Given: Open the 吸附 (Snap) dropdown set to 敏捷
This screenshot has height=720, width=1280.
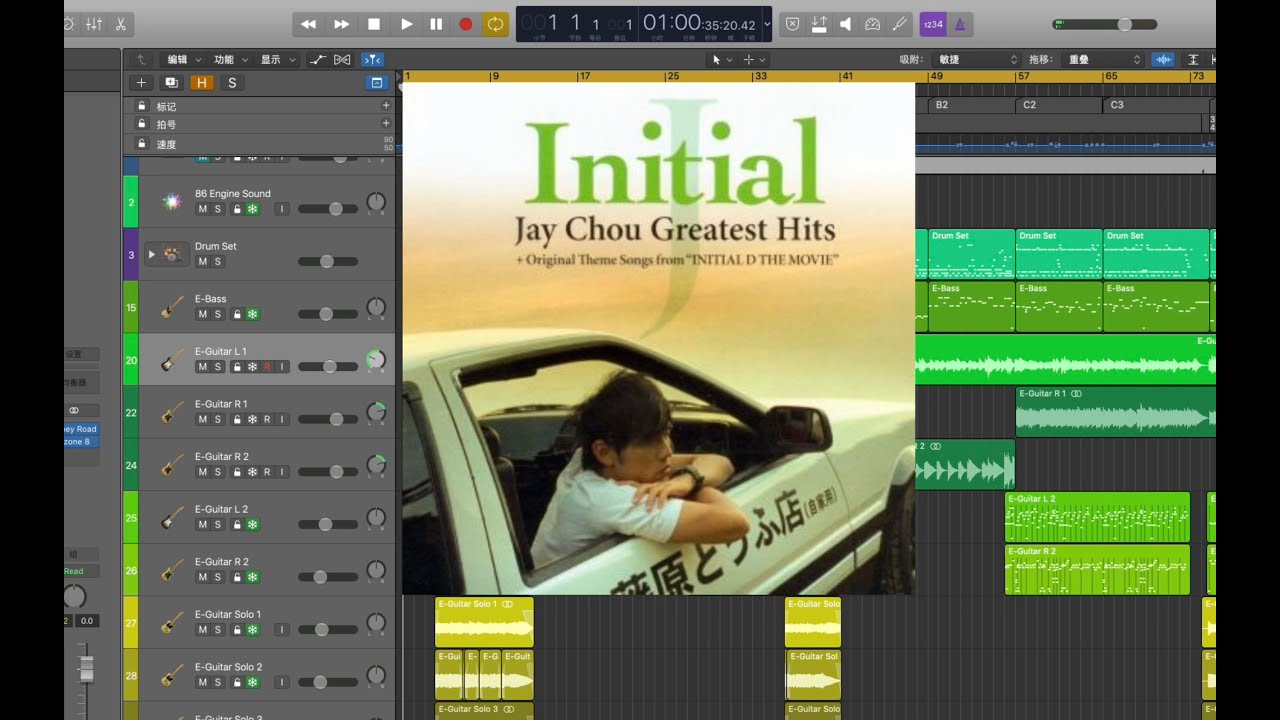Looking at the screenshot, I should [976, 60].
